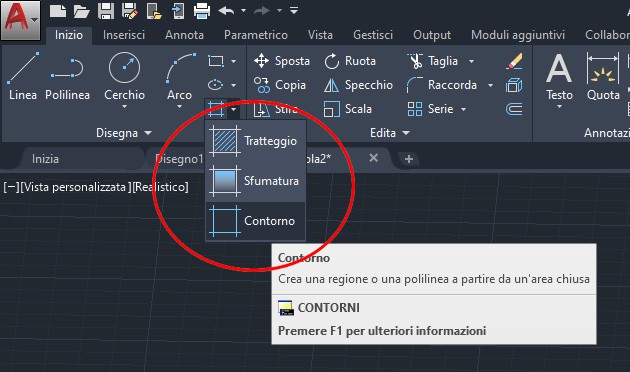Screen dimensions: 630x372
Task: Expand the Serie dropdown arrow
Action: tap(464, 109)
